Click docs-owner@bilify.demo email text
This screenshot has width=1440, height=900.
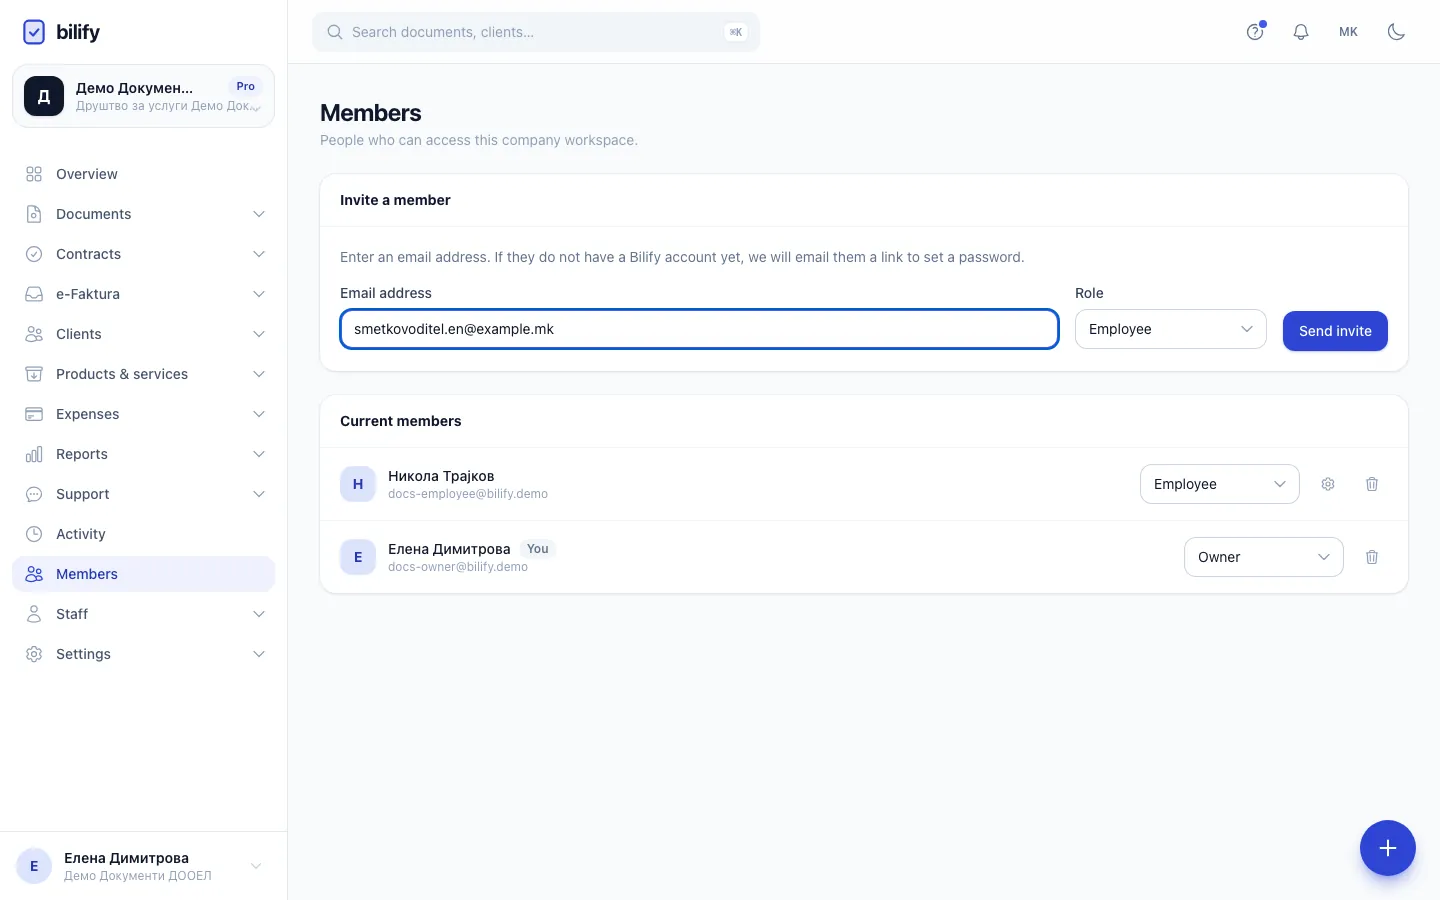[x=458, y=567]
